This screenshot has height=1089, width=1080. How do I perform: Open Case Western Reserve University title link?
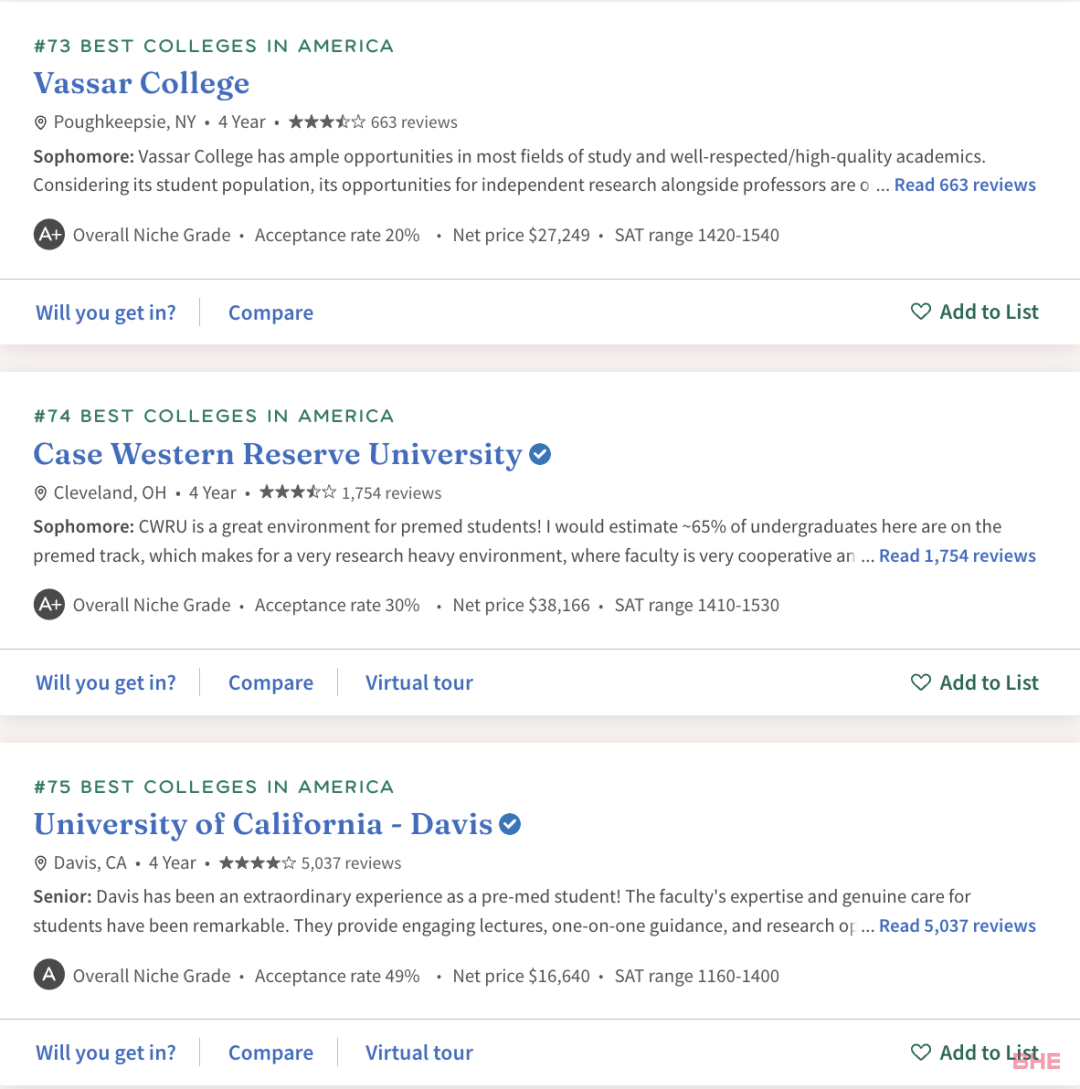[x=278, y=454]
